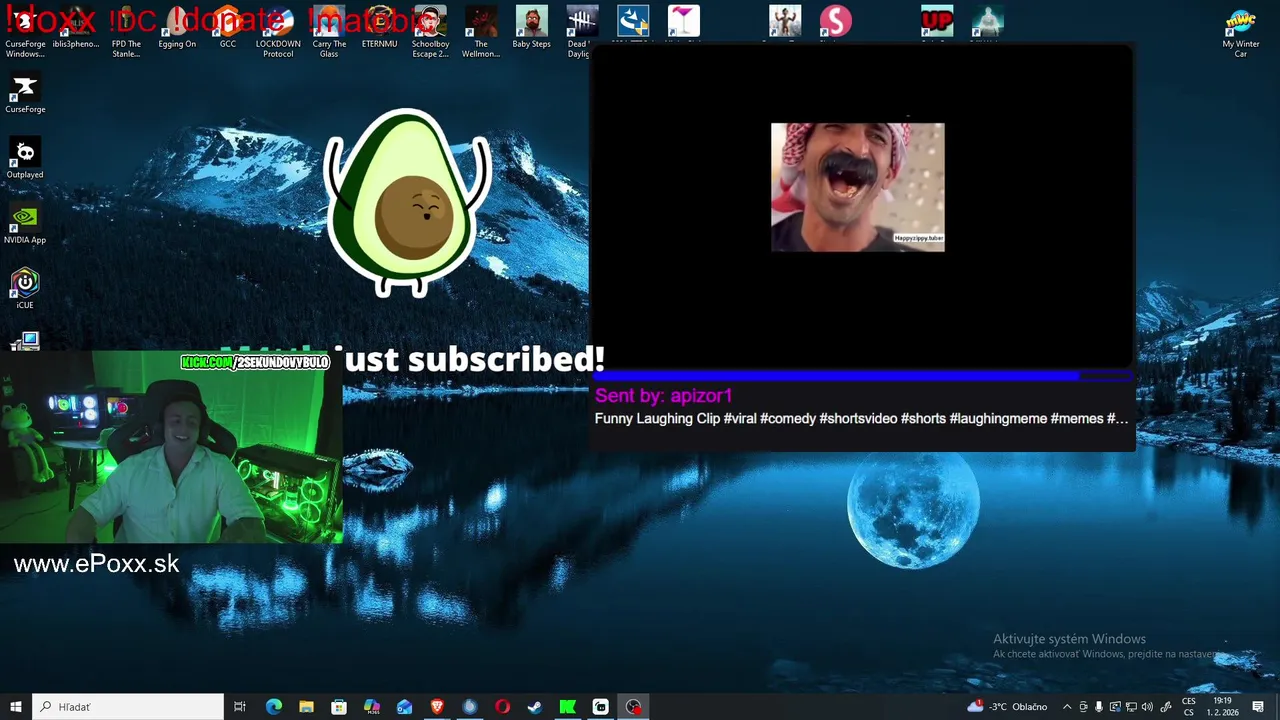Open The Wellmon desktop shortcut
1280x720 pixels.
(481, 32)
